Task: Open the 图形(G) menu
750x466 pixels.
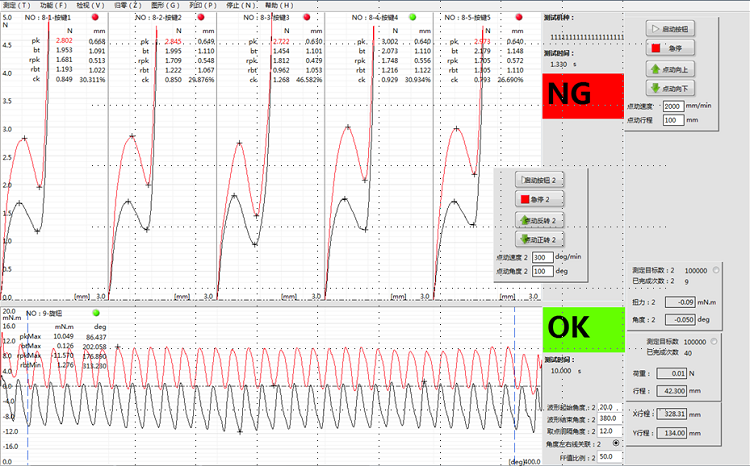Action: 163,5
